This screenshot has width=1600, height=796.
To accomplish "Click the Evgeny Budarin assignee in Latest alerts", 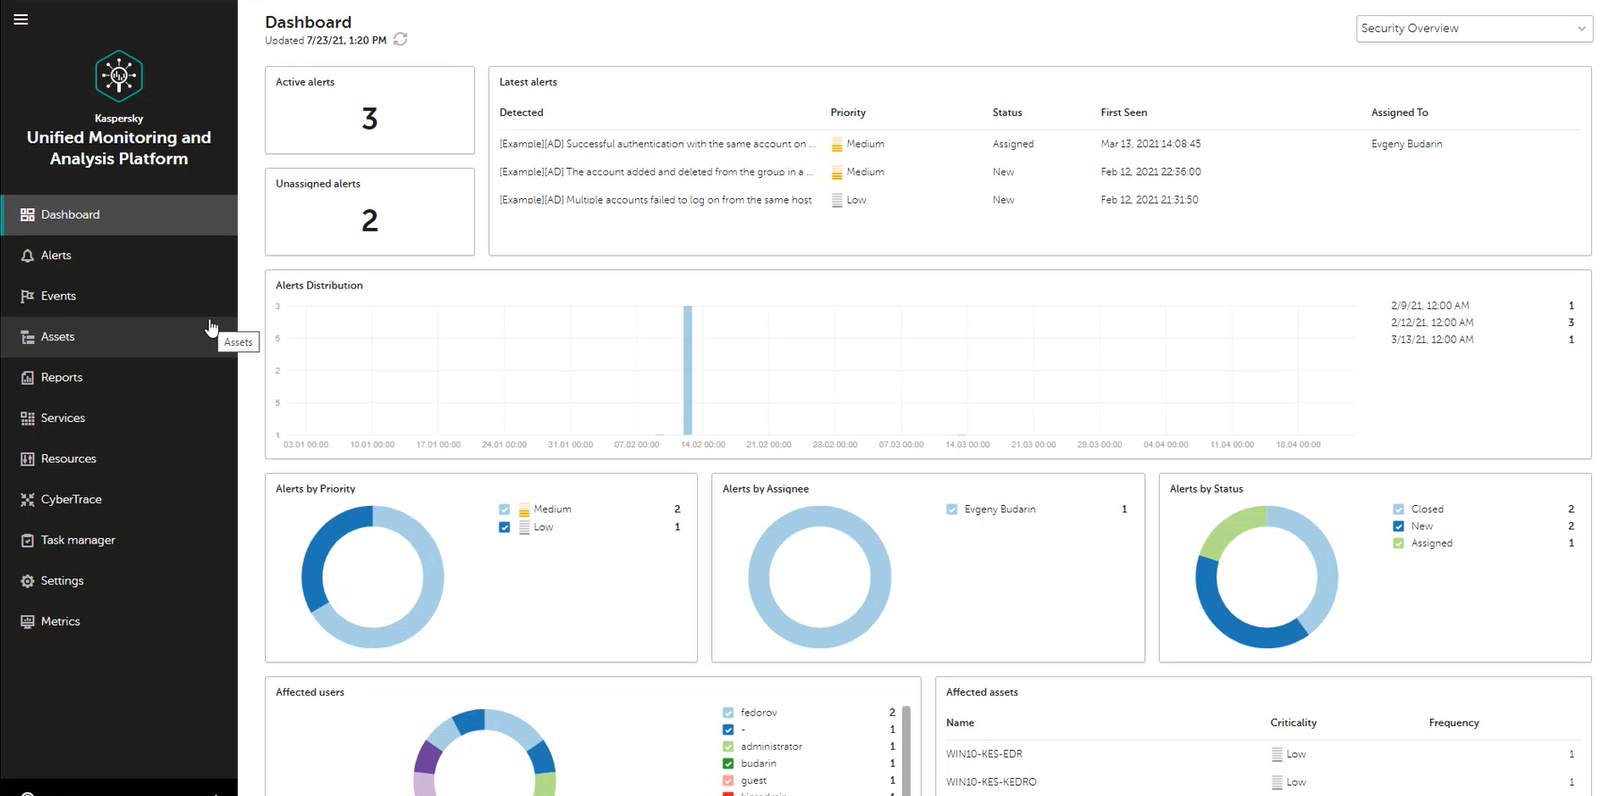I will [x=1406, y=144].
